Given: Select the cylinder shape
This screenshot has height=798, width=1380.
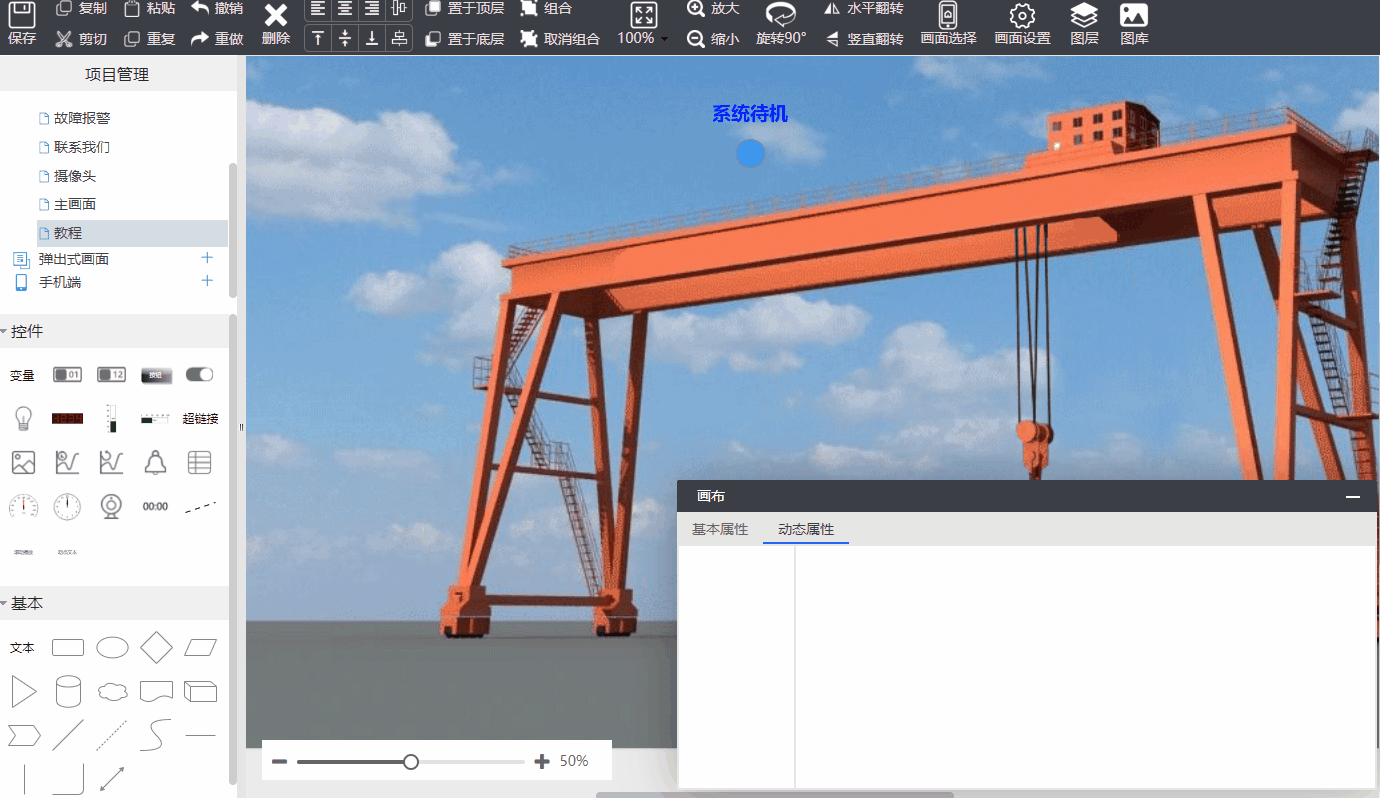Looking at the screenshot, I should coord(67,691).
